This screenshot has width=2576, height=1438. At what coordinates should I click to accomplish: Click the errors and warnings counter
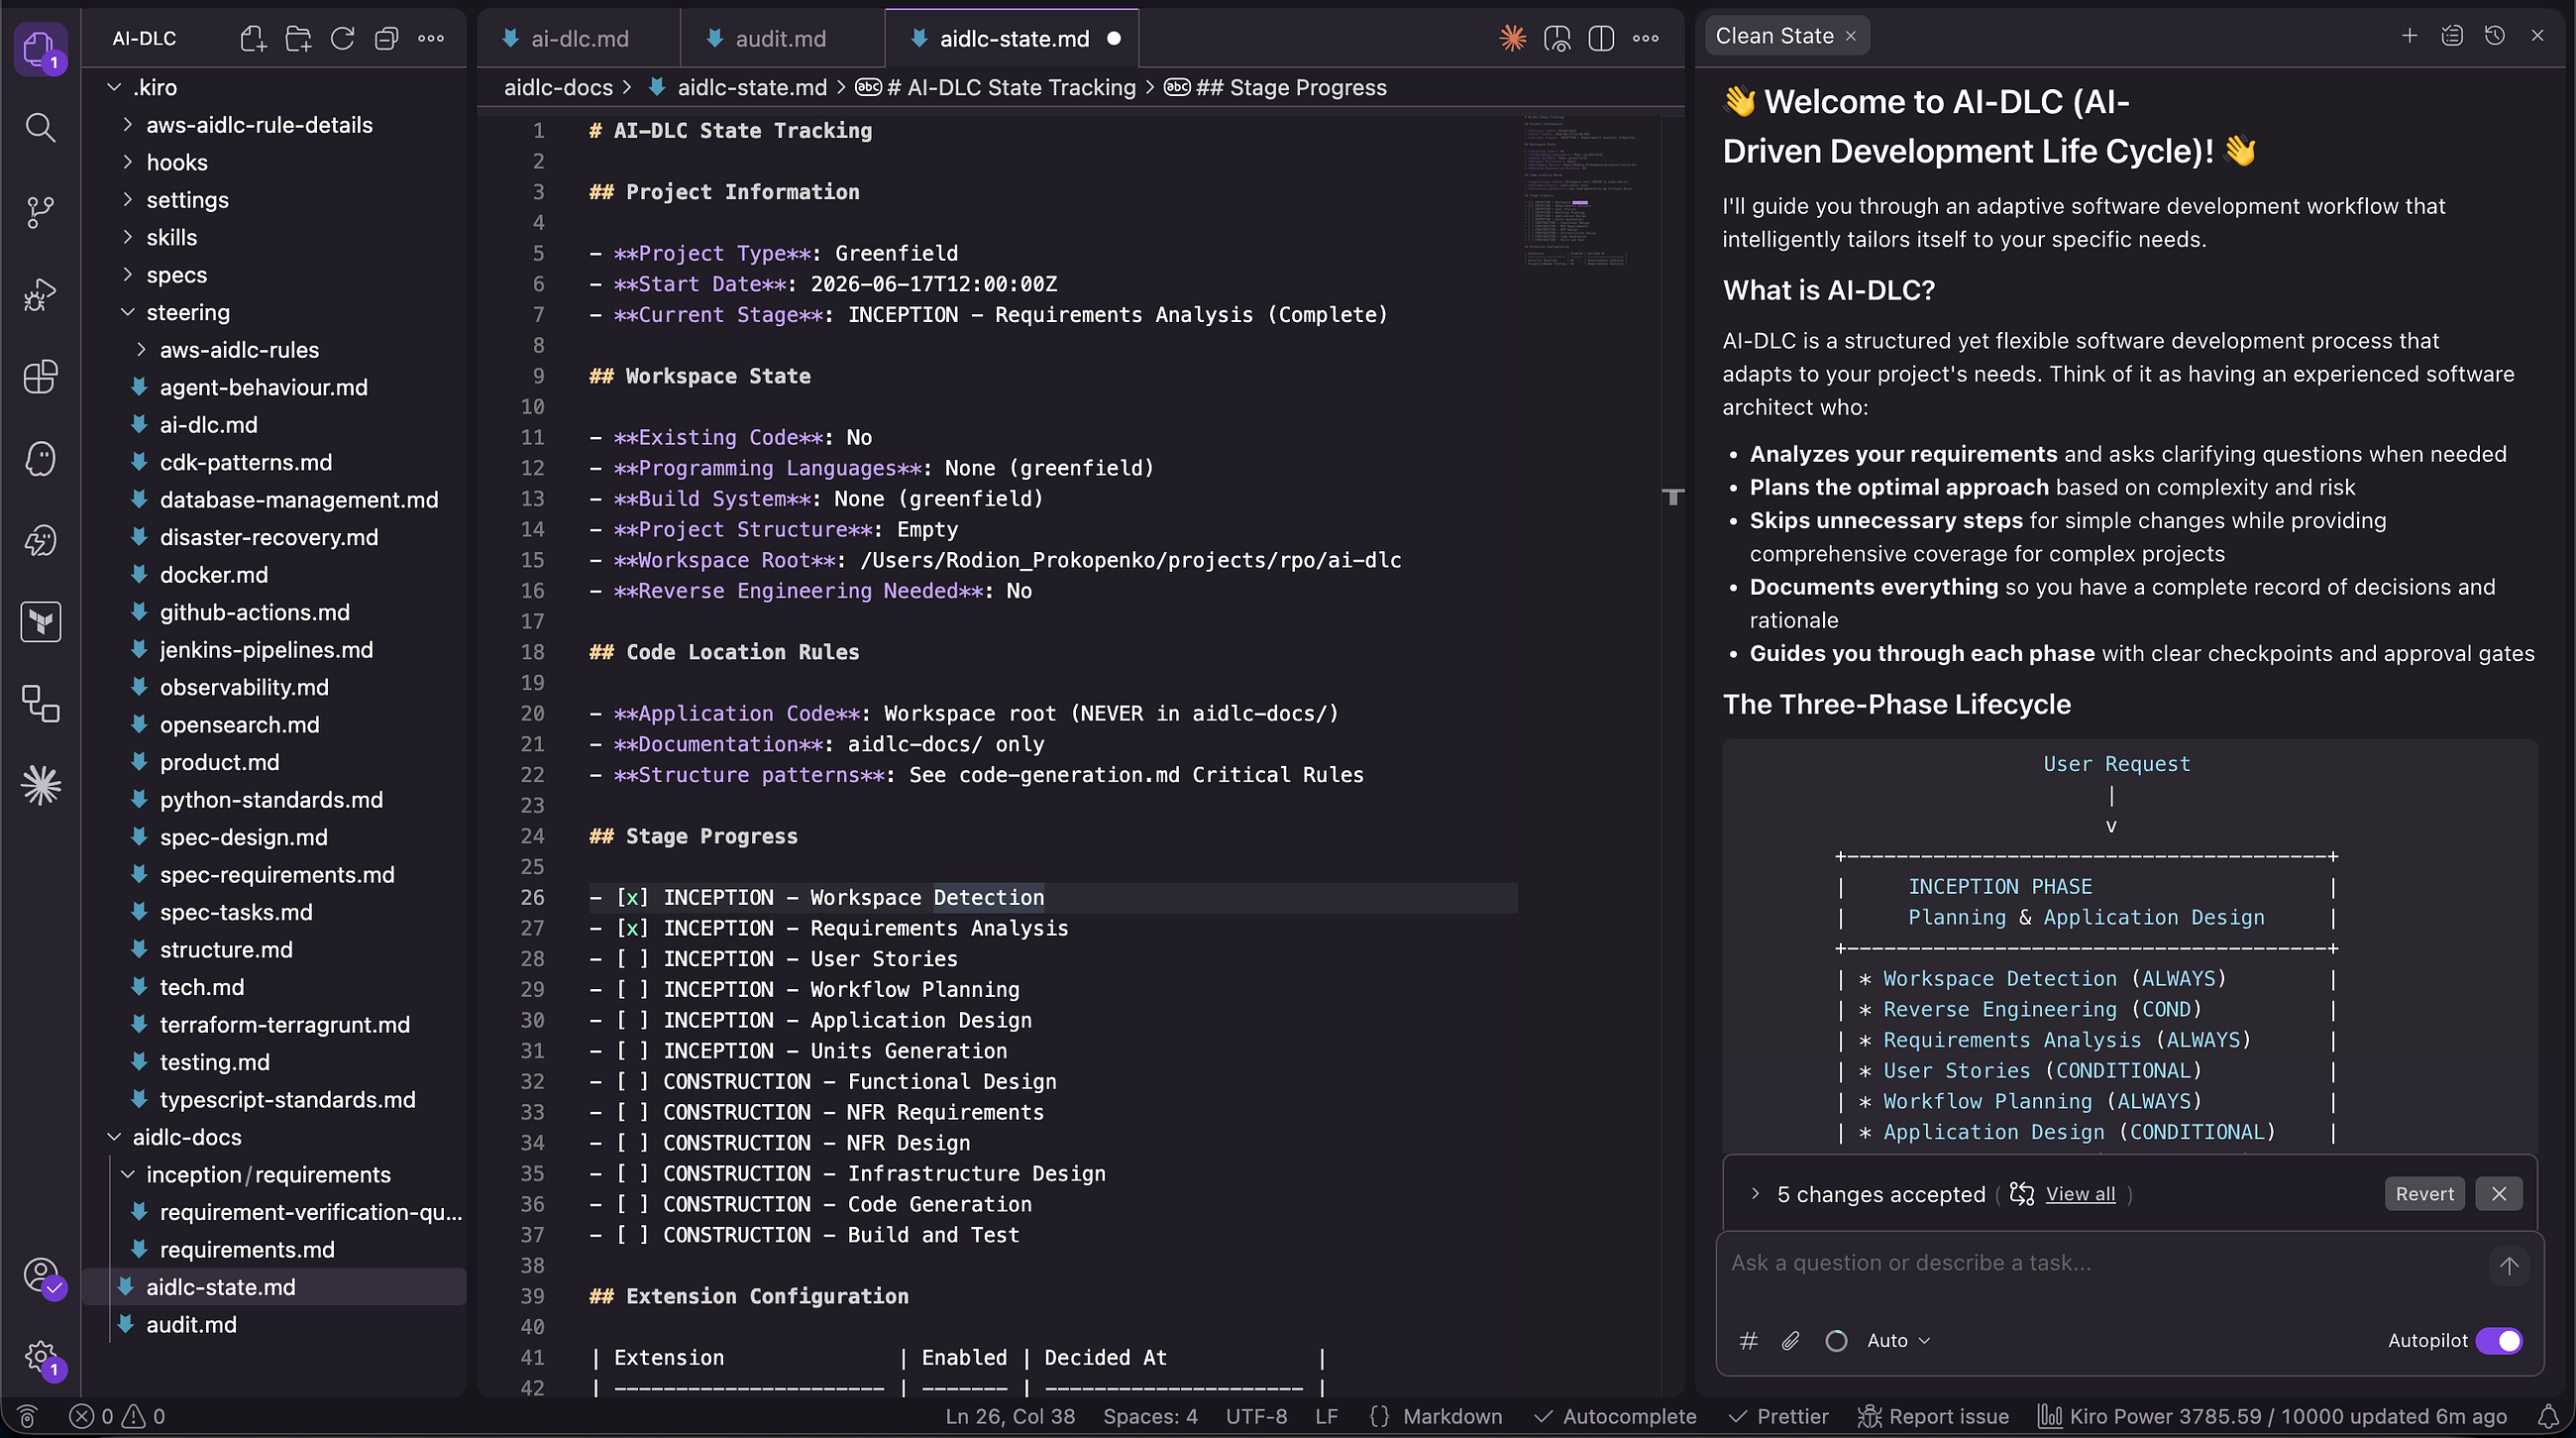pyautogui.click(x=118, y=1416)
